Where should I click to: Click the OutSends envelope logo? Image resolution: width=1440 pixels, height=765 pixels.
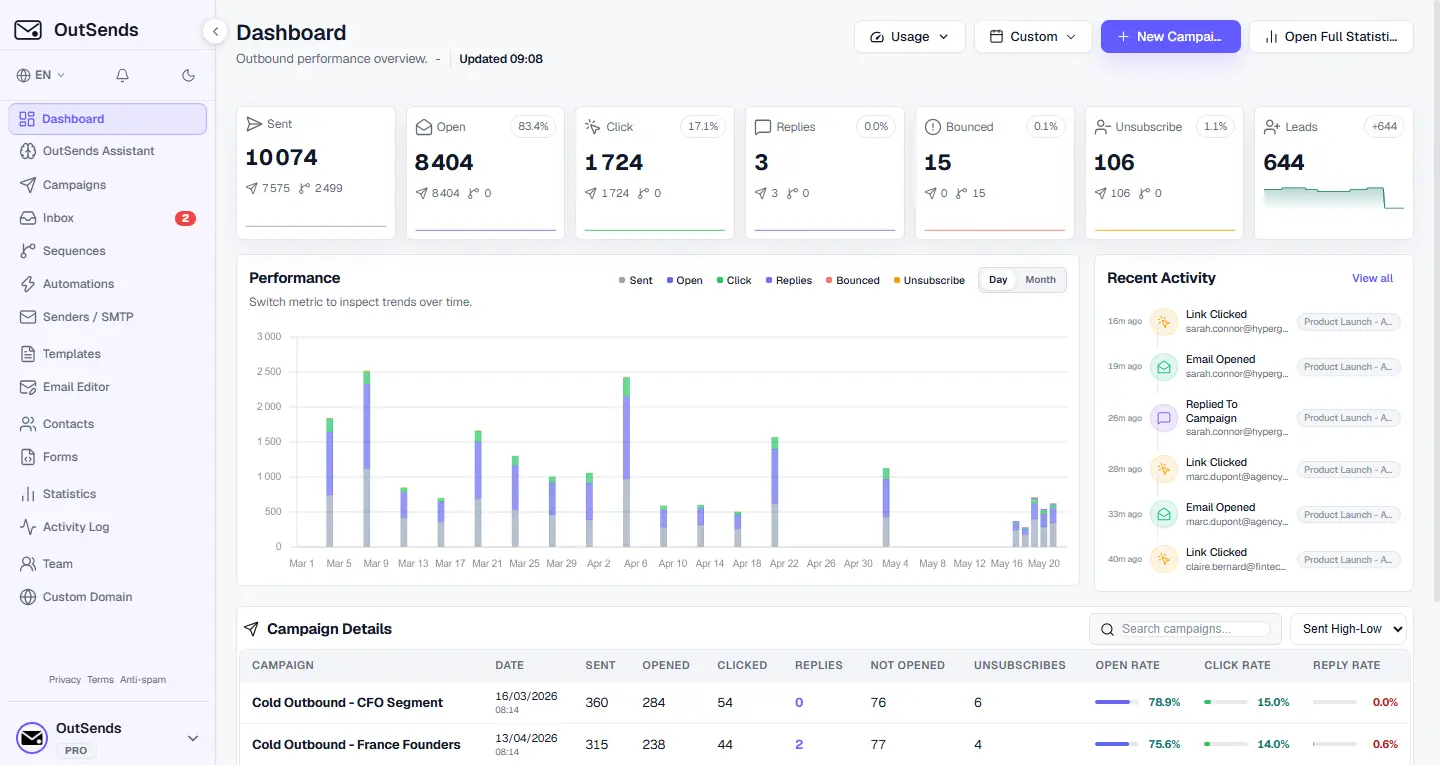point(28,30)
